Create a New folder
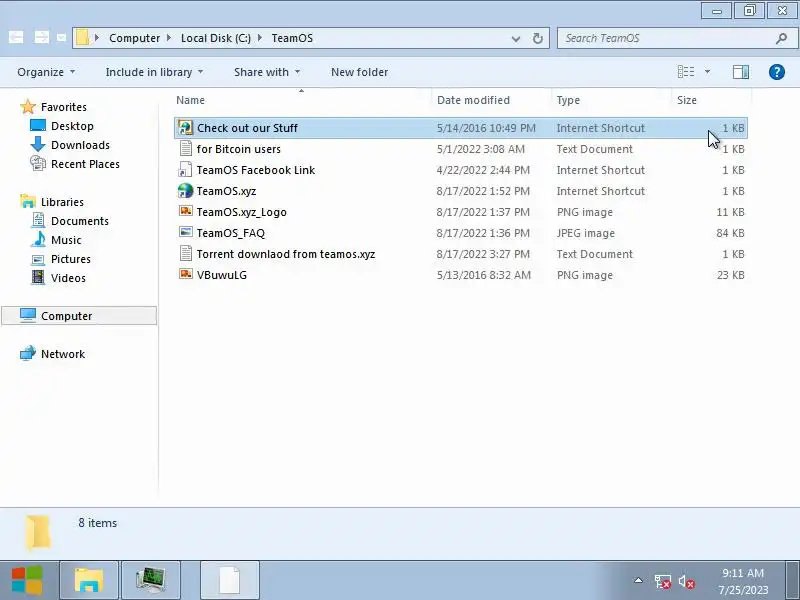Image resolution: width=800 pixels, height=600 pixels. pyautogui.click(x=359, y=72)
